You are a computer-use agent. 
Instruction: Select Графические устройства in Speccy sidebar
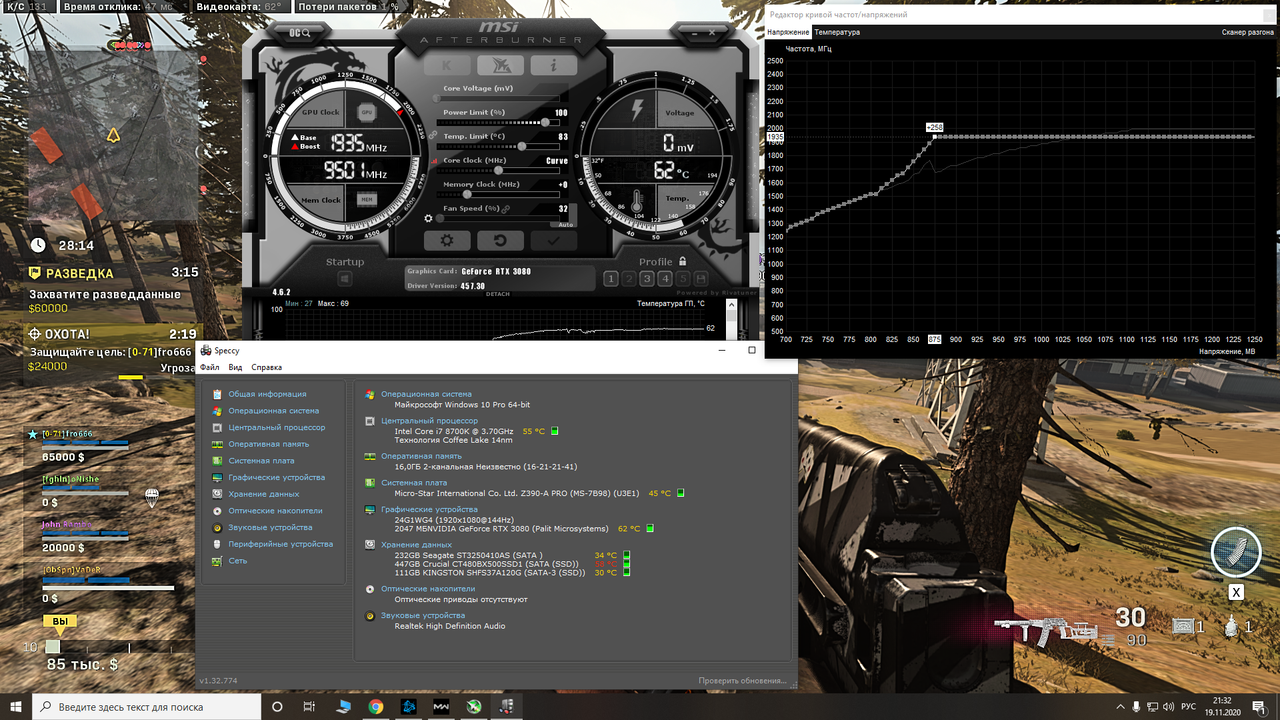click(276, 477)
